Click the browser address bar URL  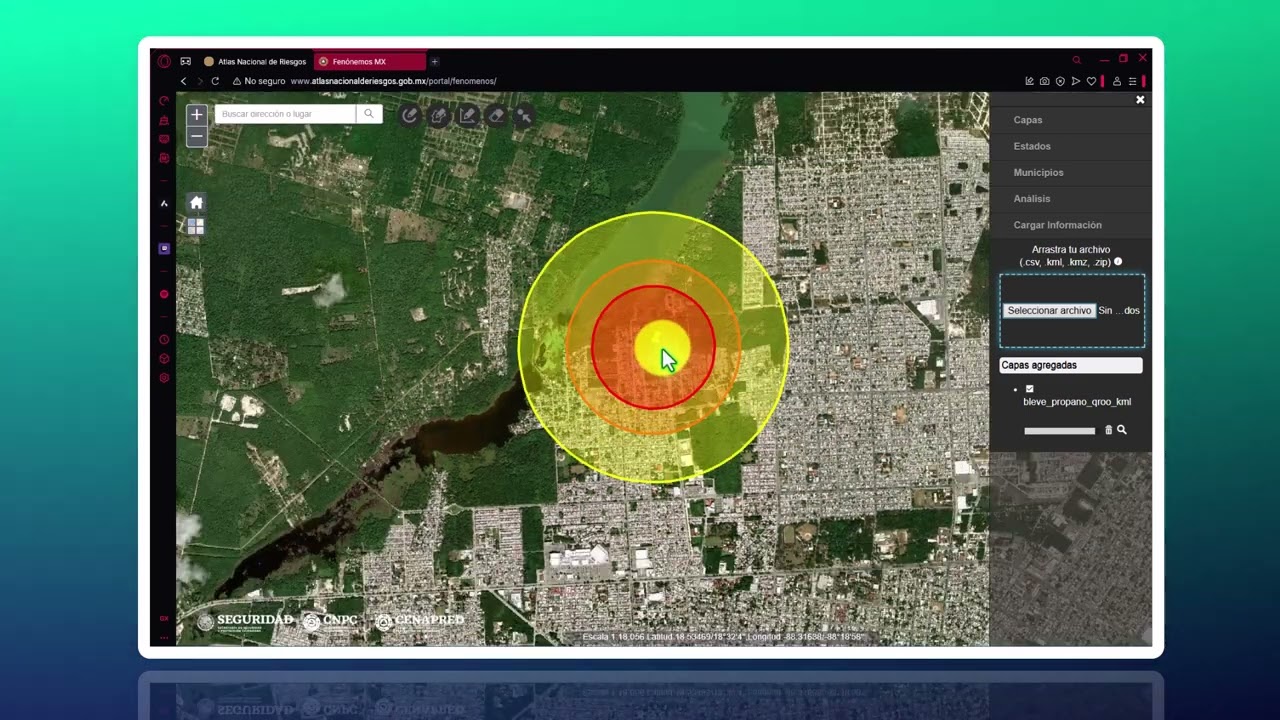pos(393,81)
